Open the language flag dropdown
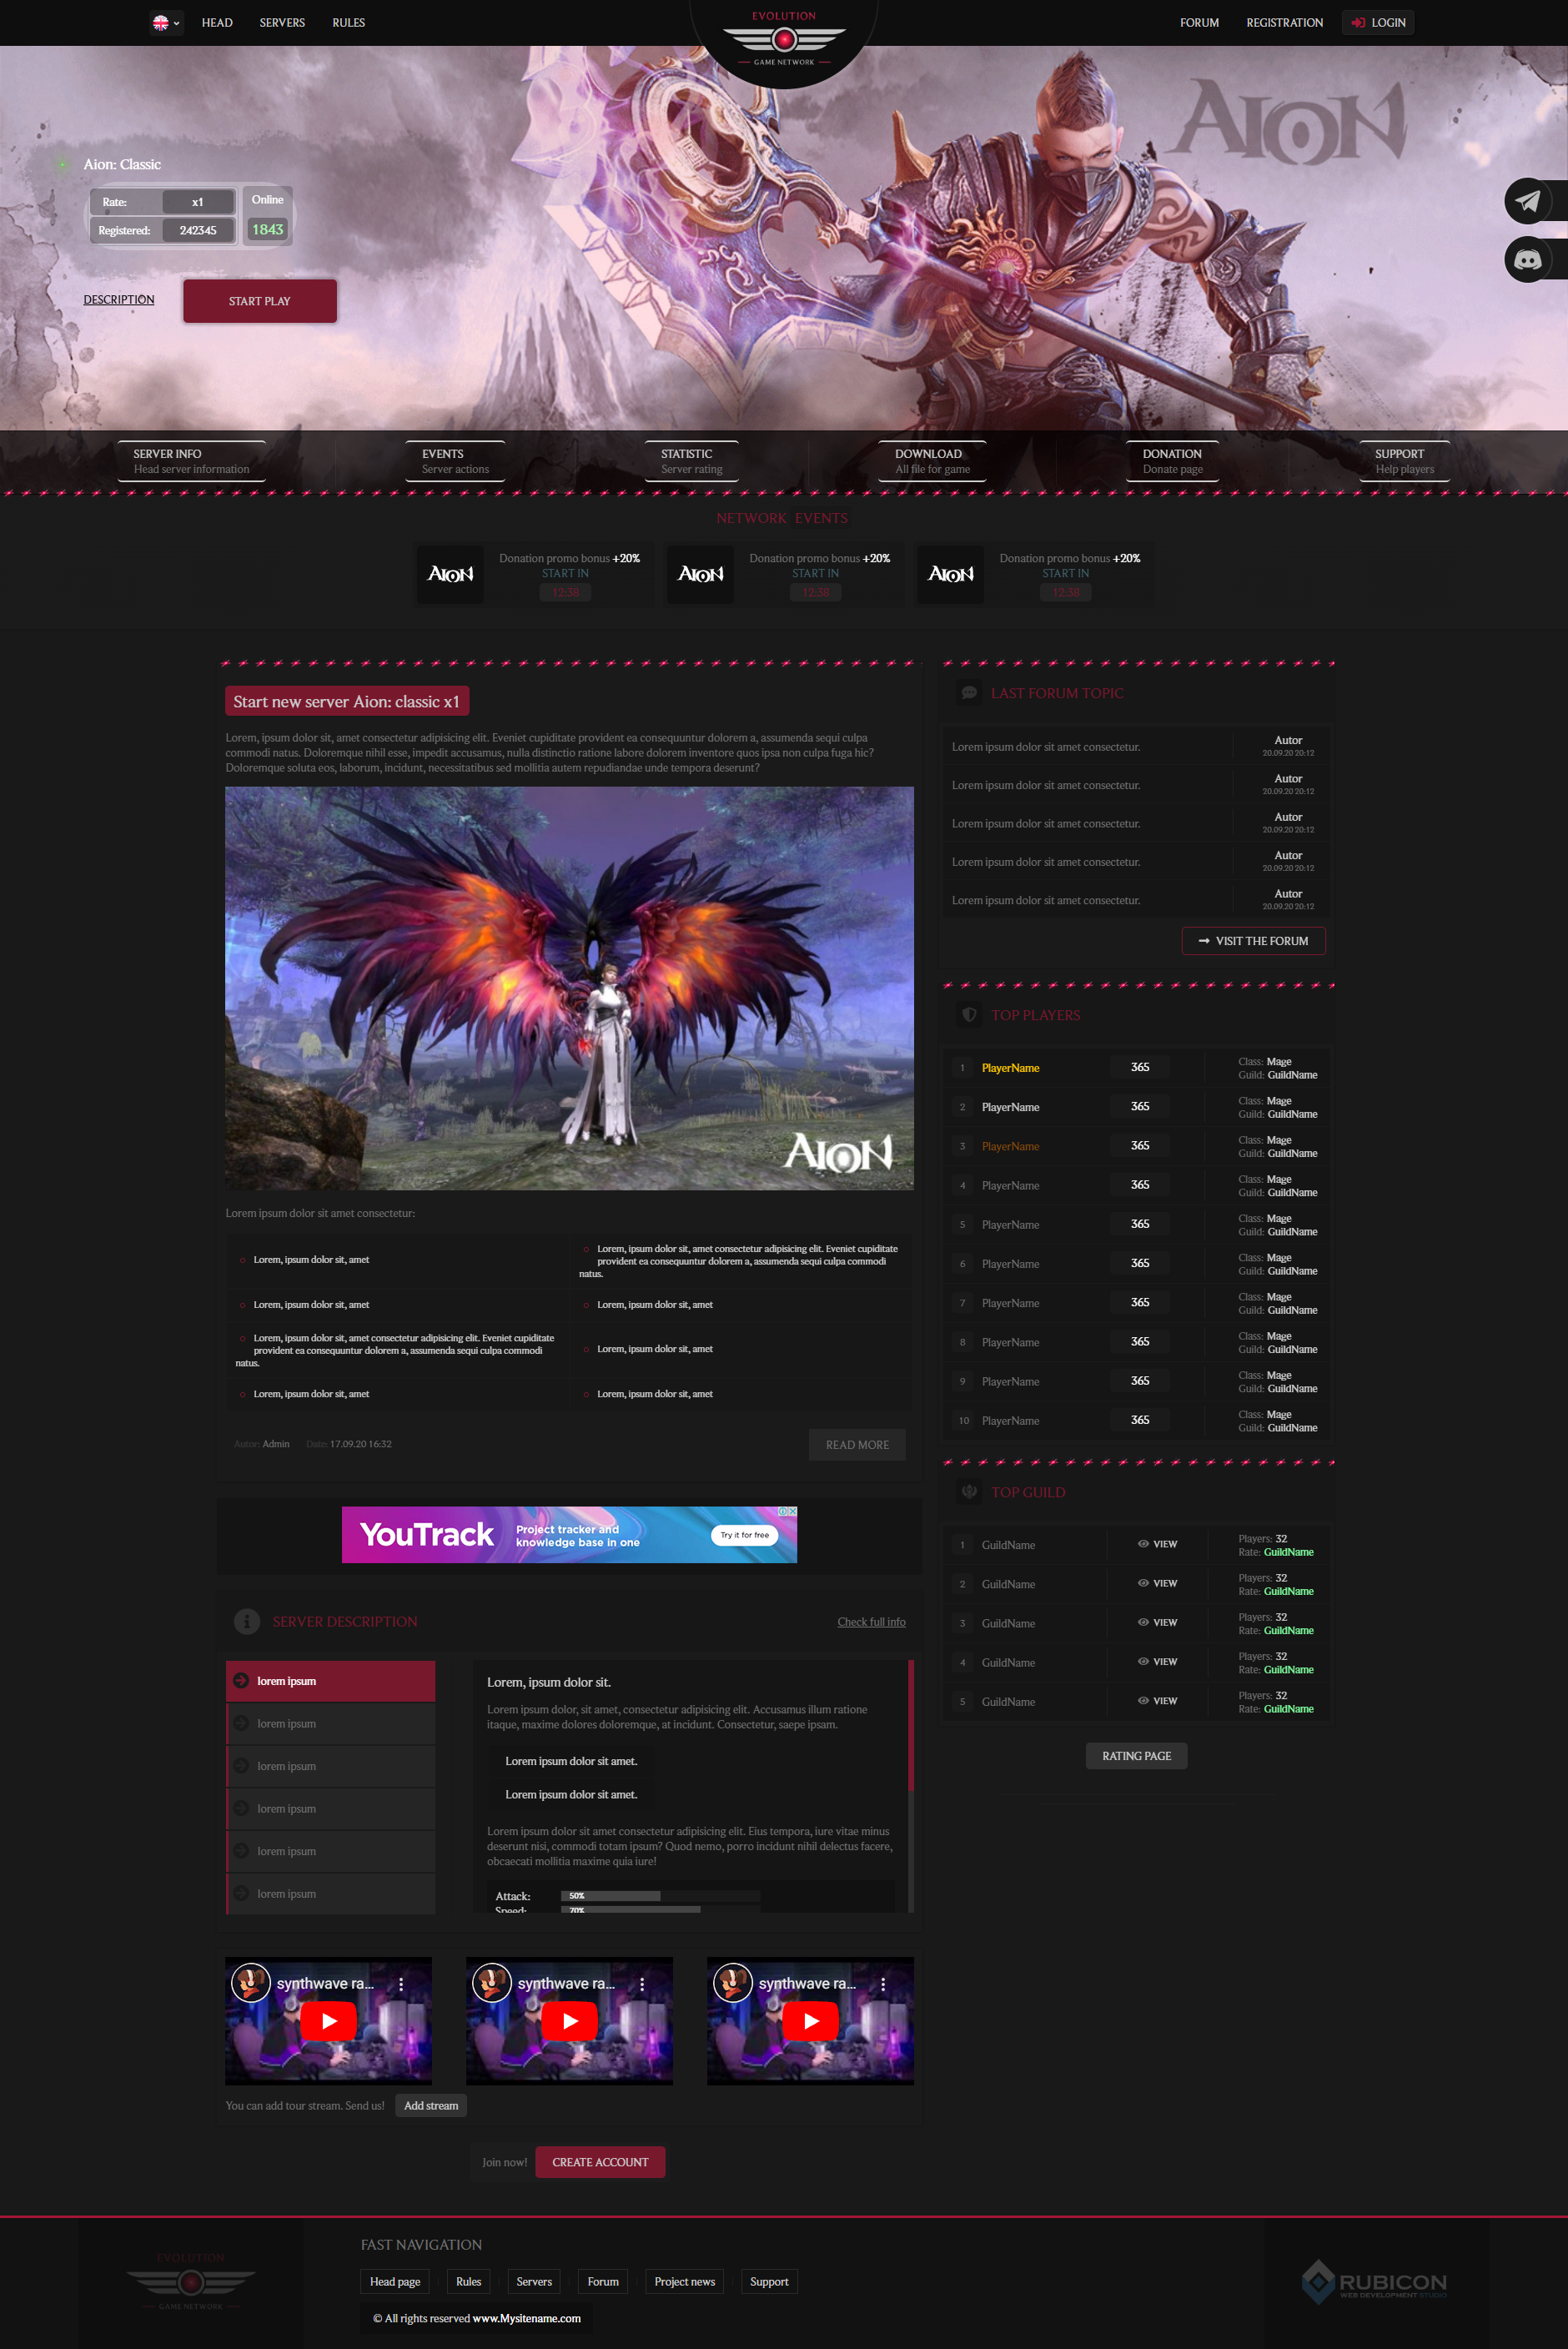Screen dimensions: 1568x2349 point(166,23)
